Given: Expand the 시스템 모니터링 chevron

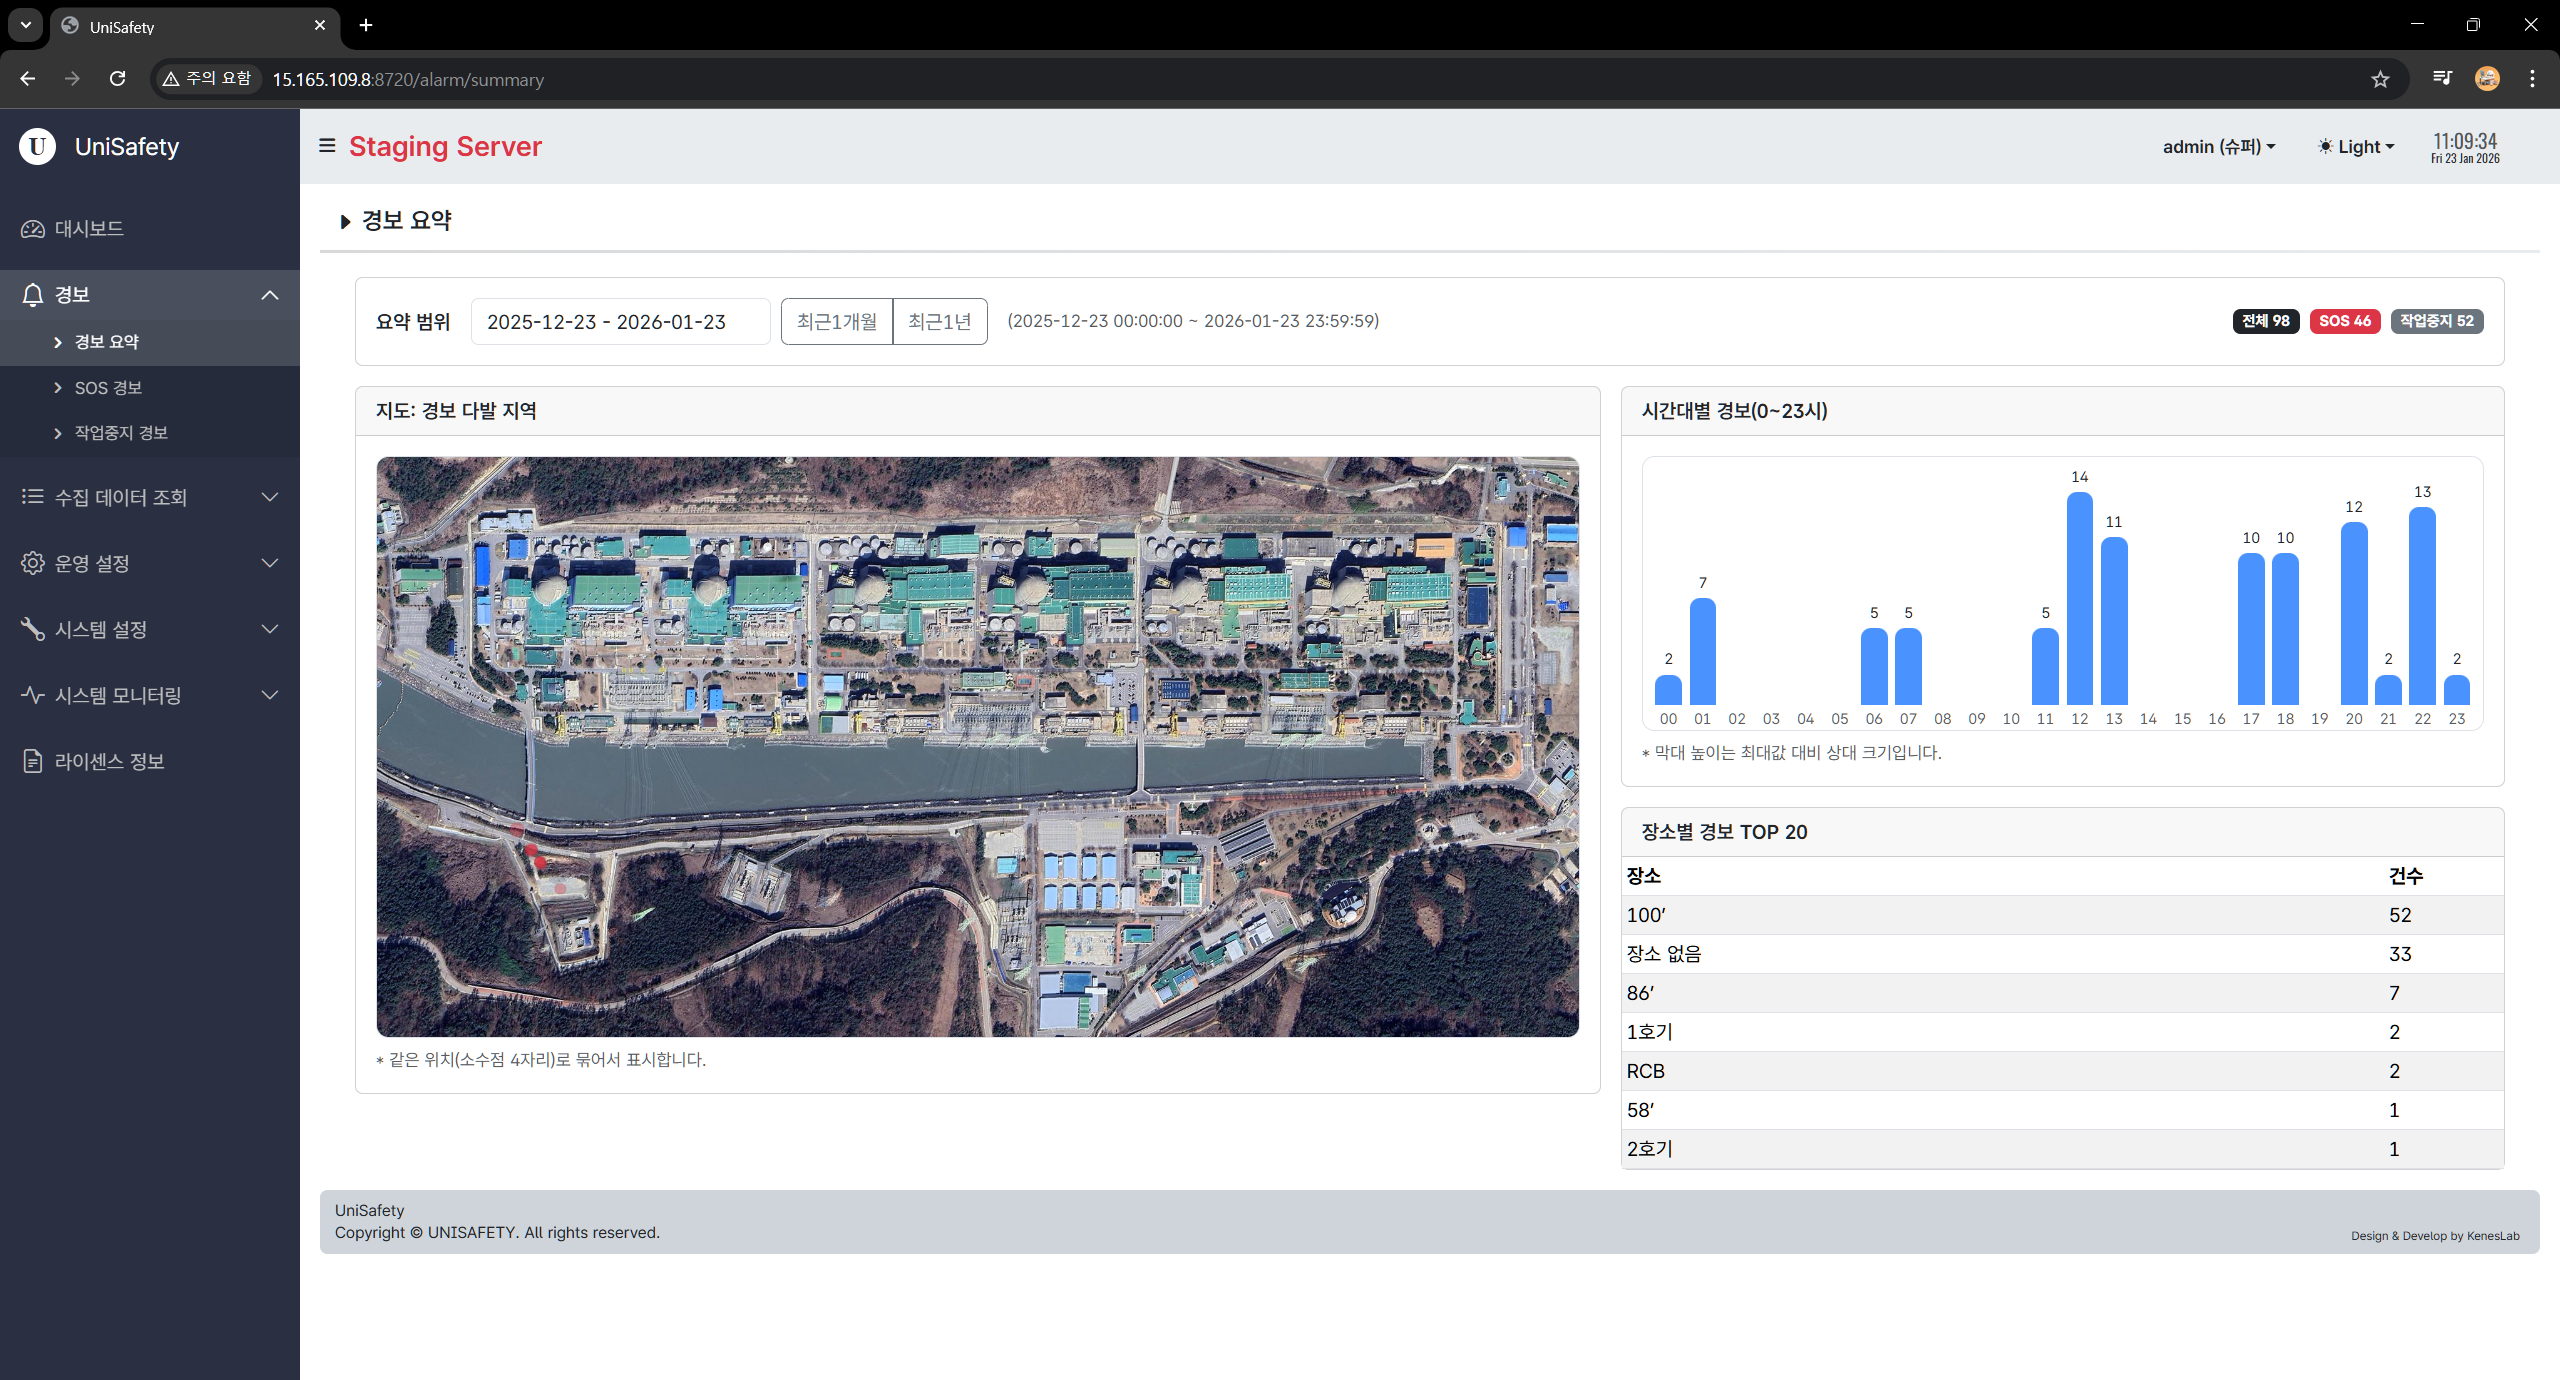Looking at the screenshot, I should 270,695.
